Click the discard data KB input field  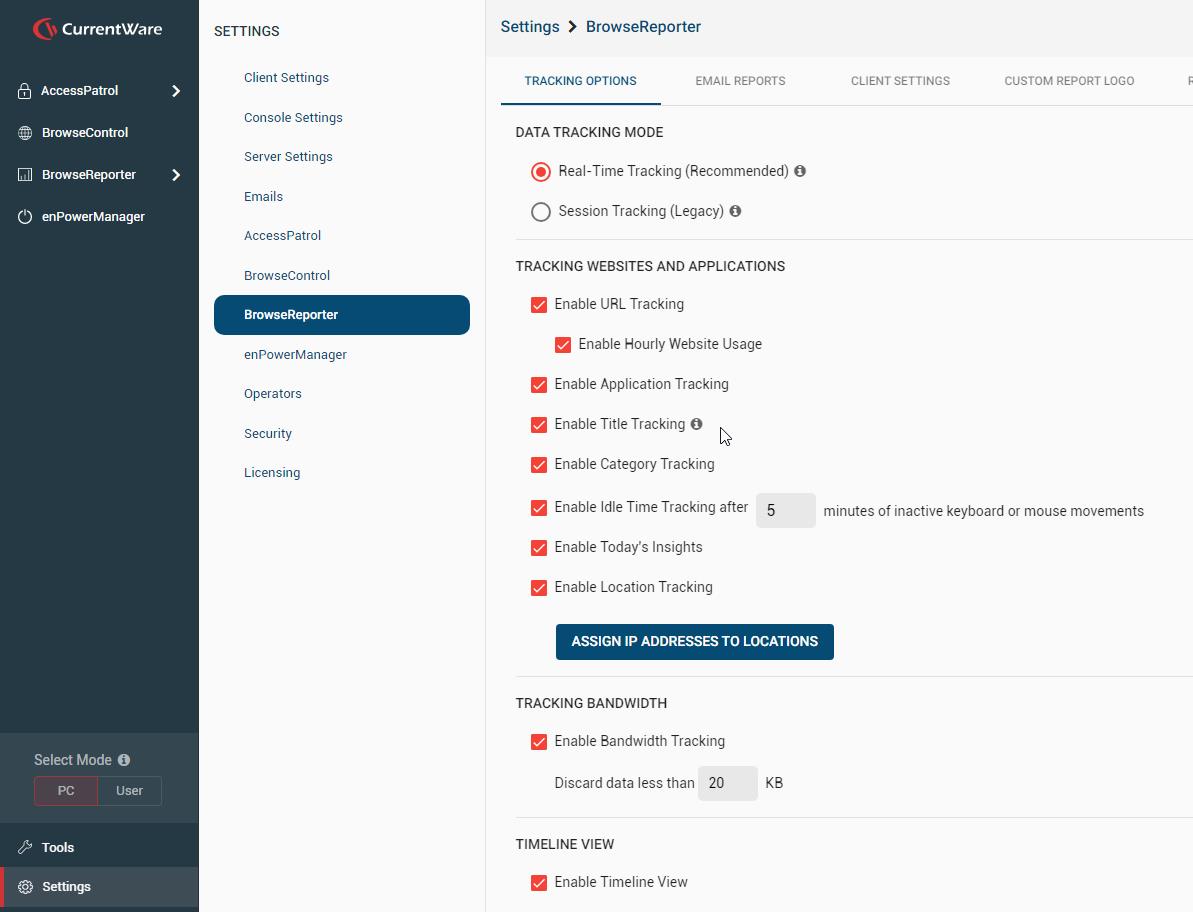[x=727, y=783]
